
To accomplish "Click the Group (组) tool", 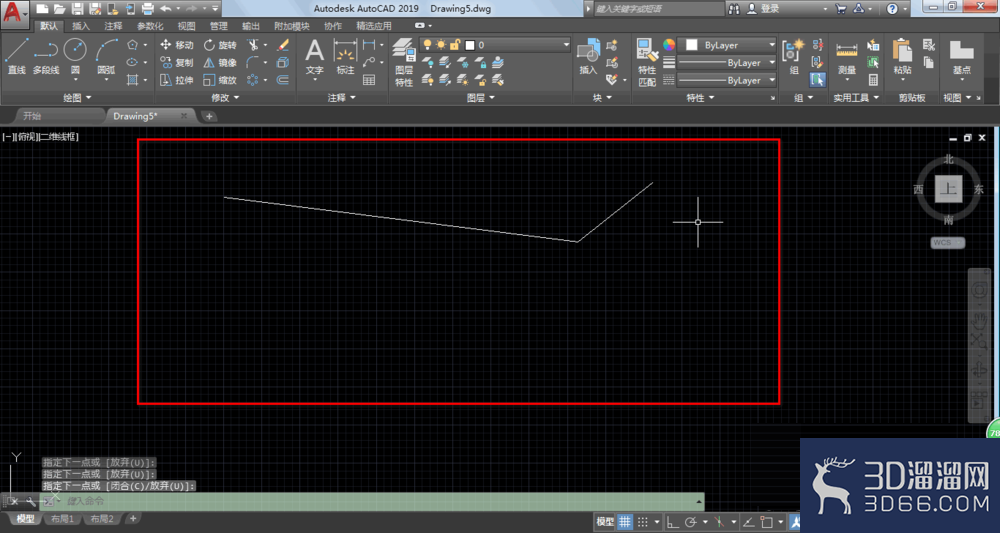I will point(794,56).
